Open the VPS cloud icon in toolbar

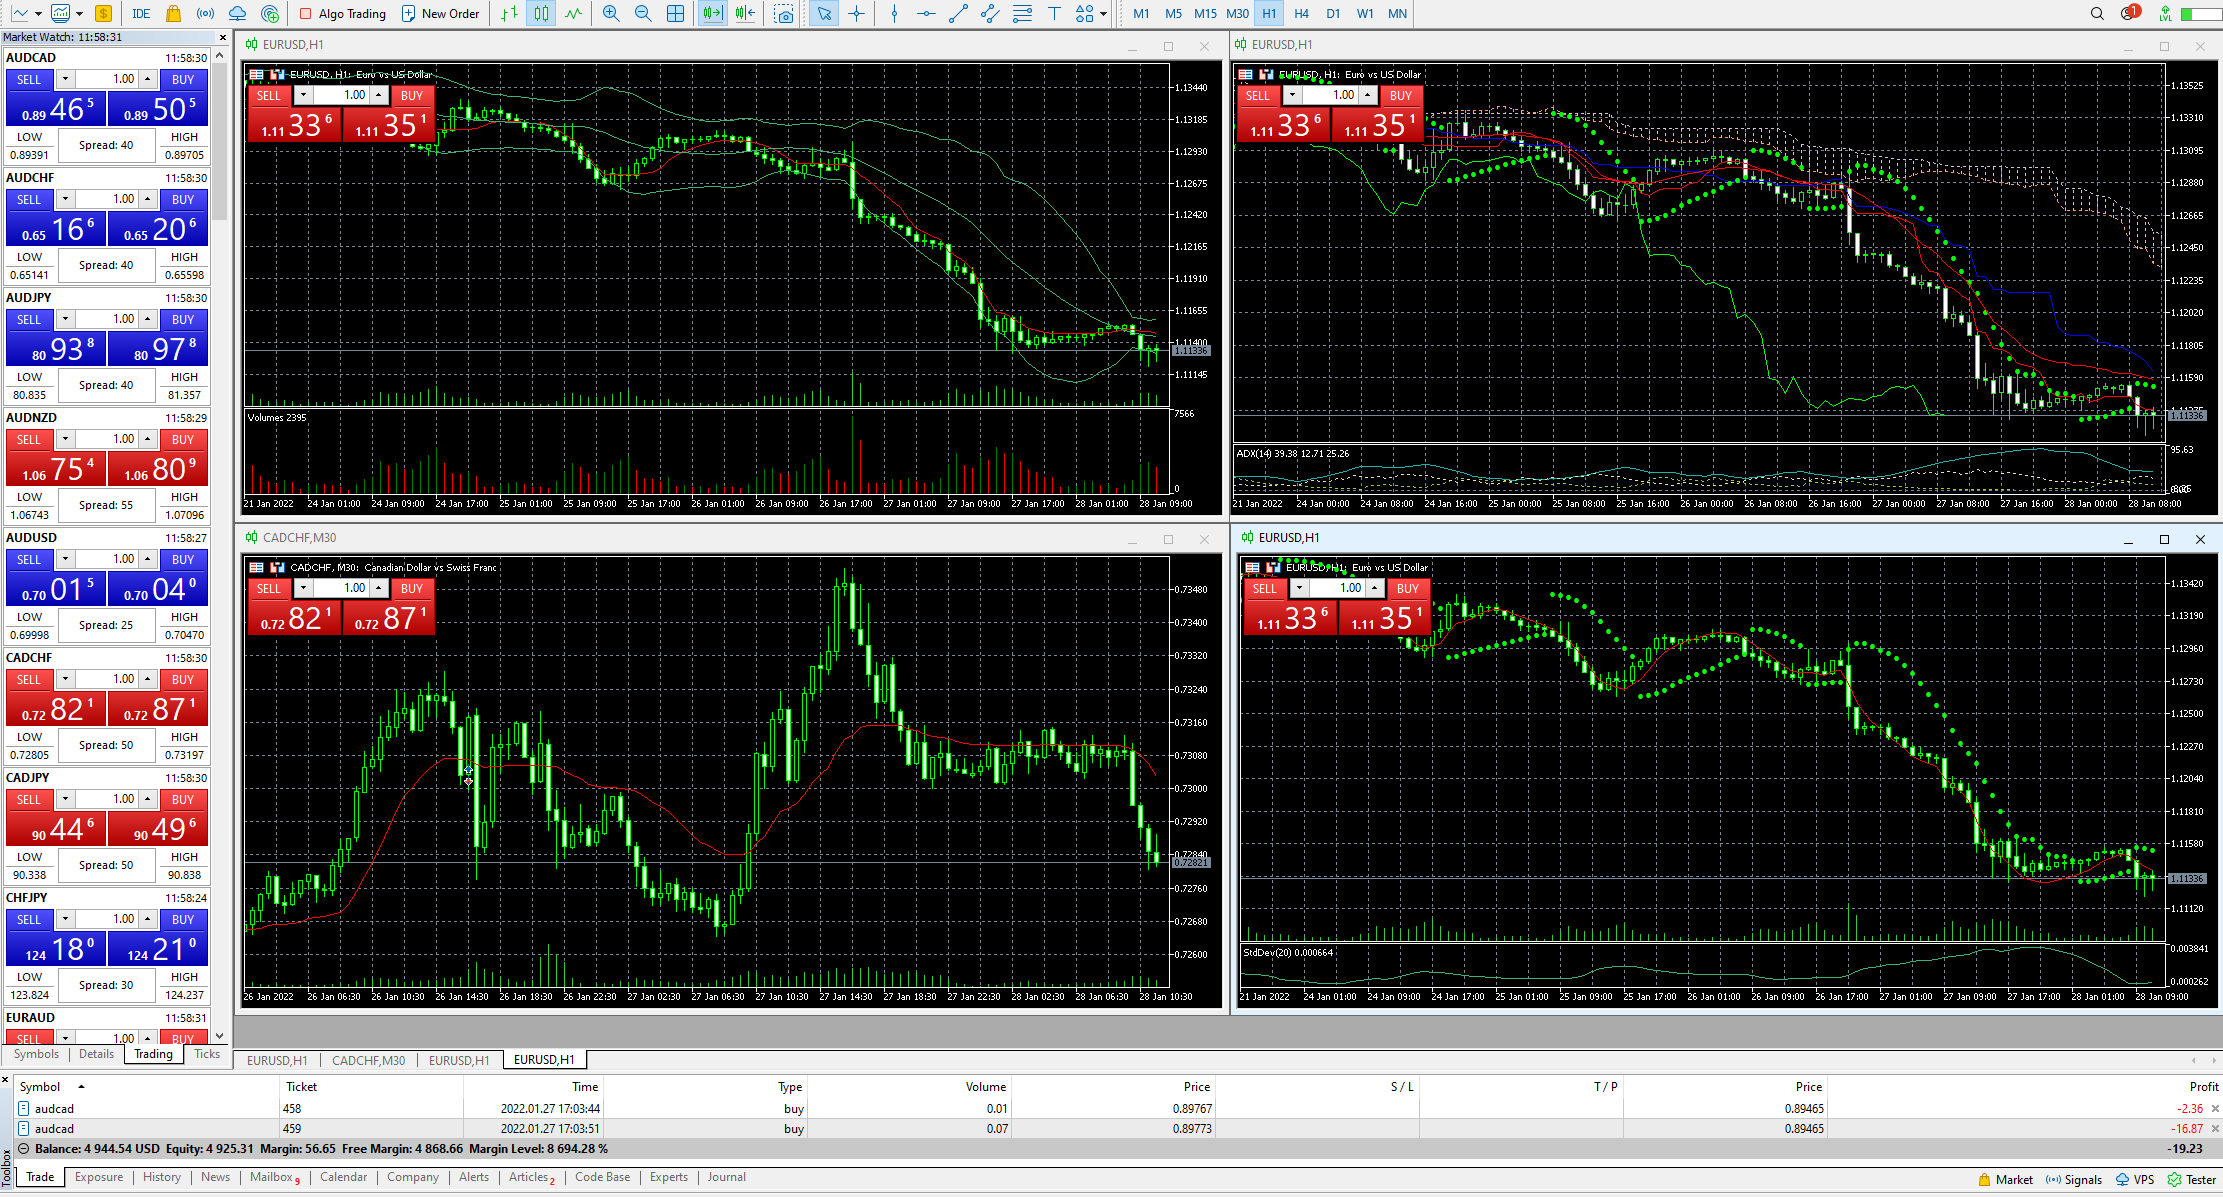click(237, 14)
